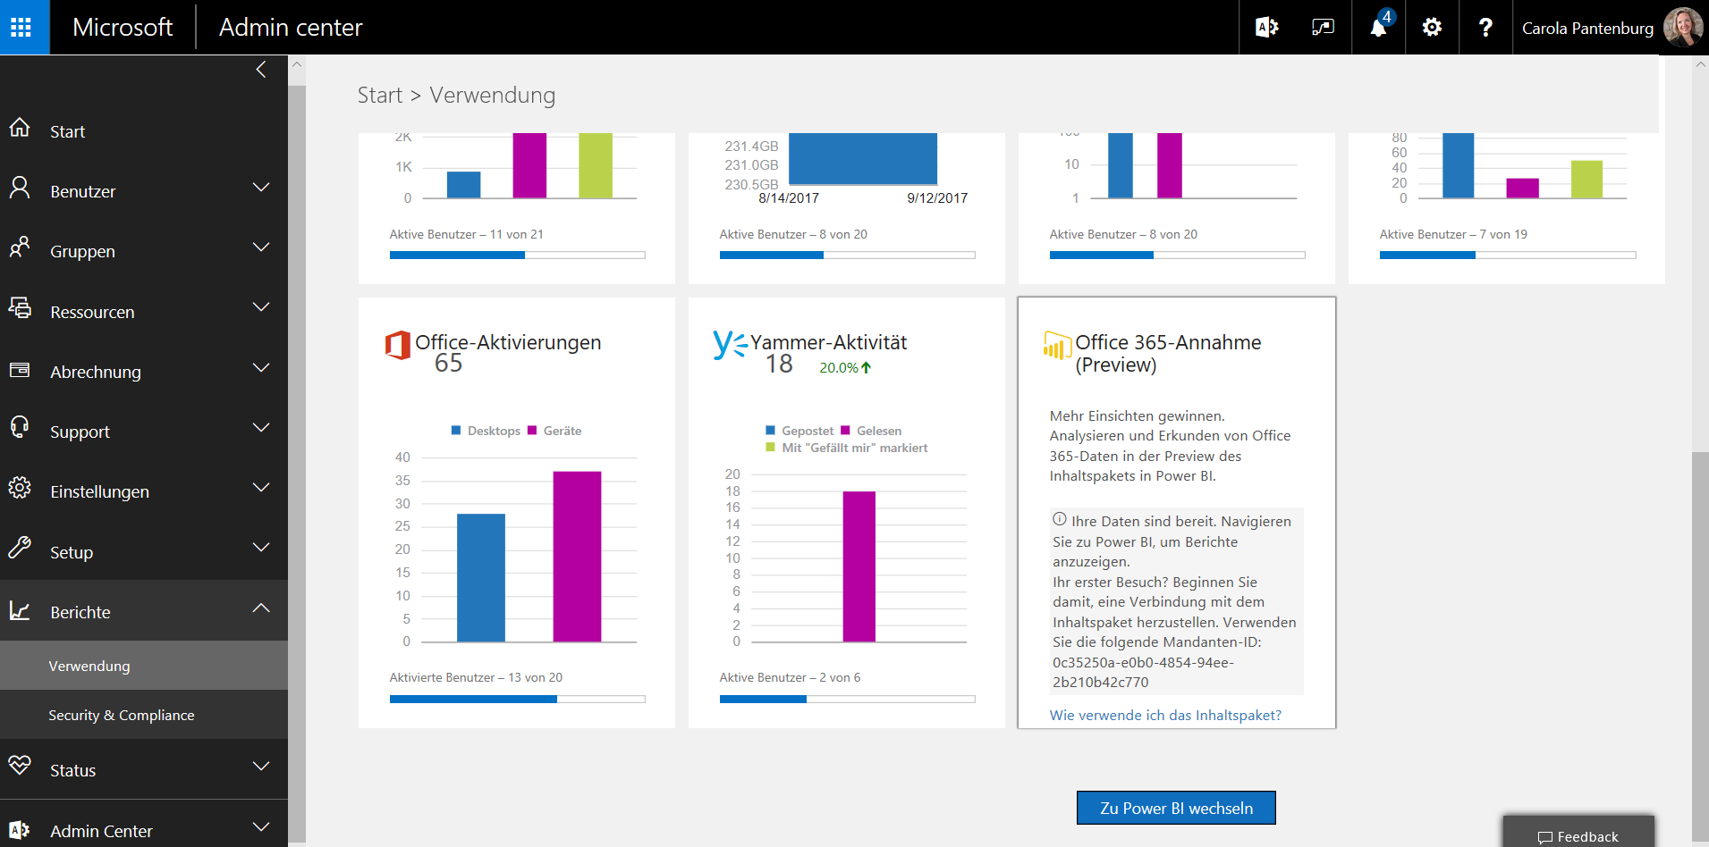Open the Feedback button

pyautogui.click(x=1578, y=833)
